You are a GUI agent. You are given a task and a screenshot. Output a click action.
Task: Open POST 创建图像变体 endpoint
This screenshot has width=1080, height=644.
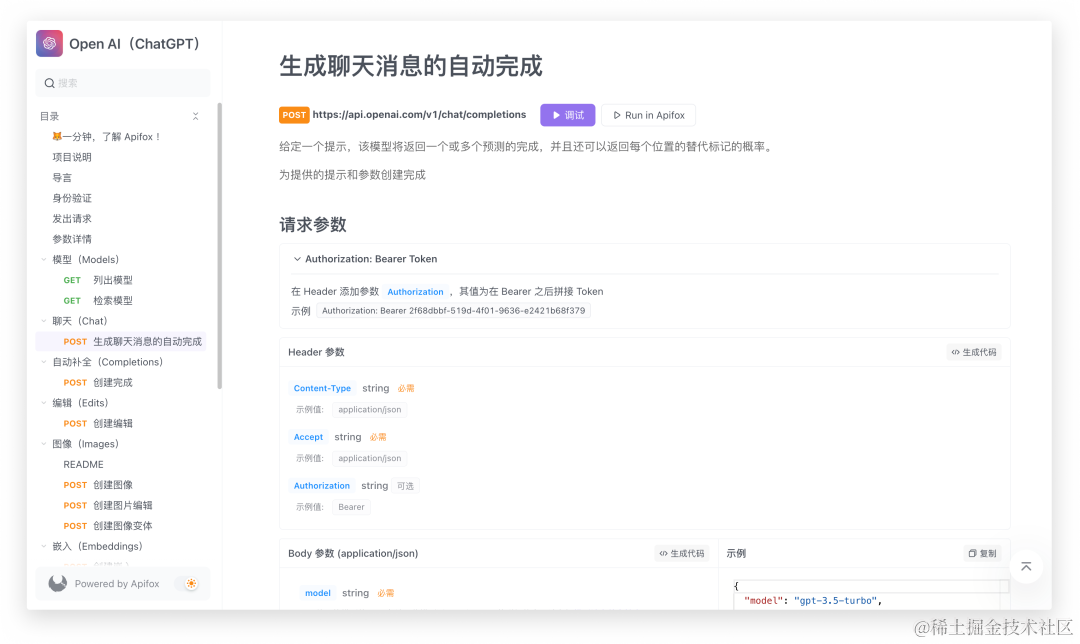coord(122,526)
